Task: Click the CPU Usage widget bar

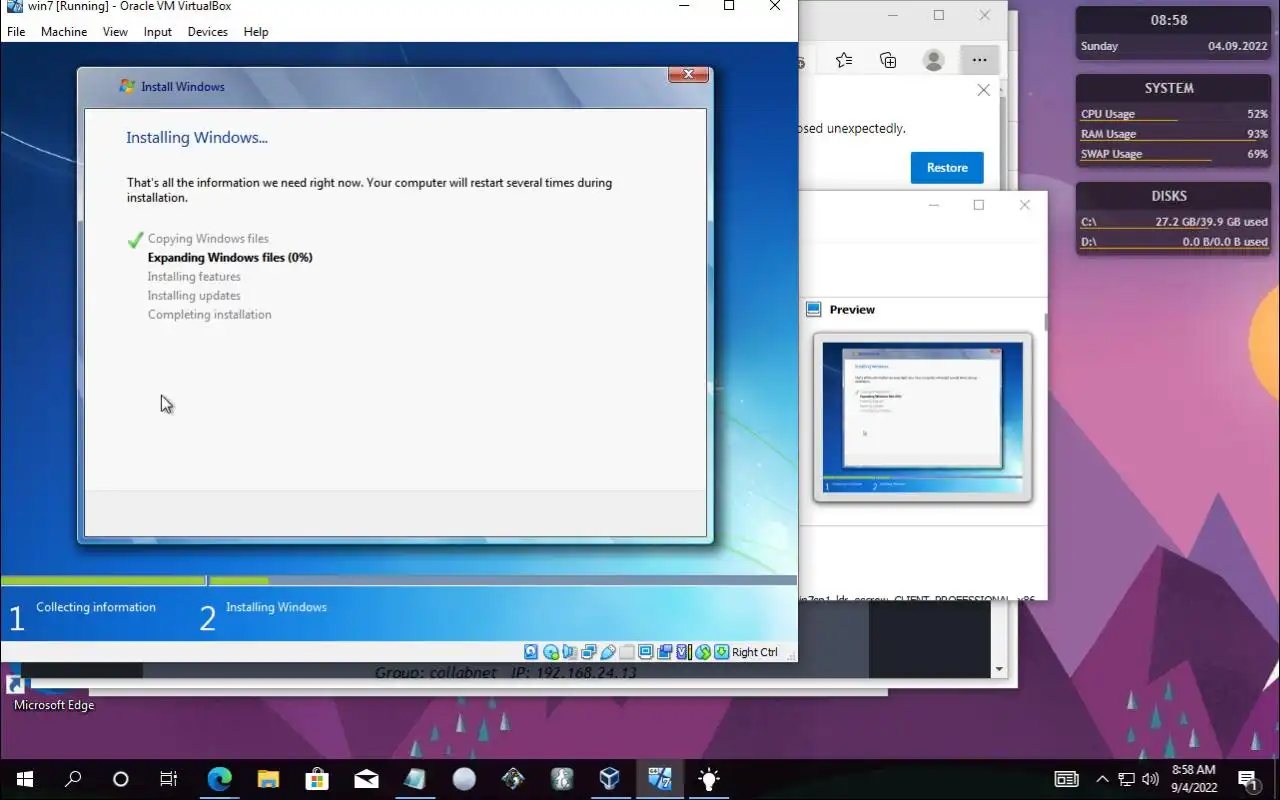Action: coord(1174,114)
